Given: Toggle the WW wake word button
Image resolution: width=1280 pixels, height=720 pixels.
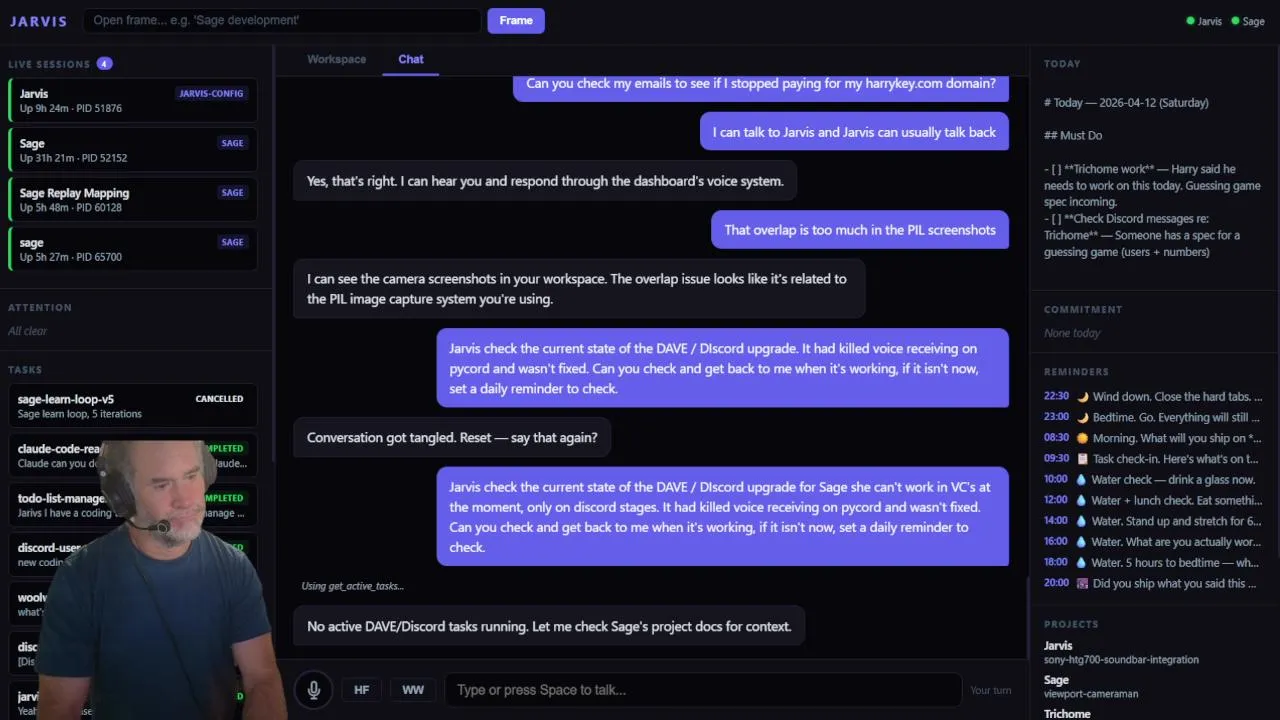Looking at the screenshot, I should click(x=413, y=689).
